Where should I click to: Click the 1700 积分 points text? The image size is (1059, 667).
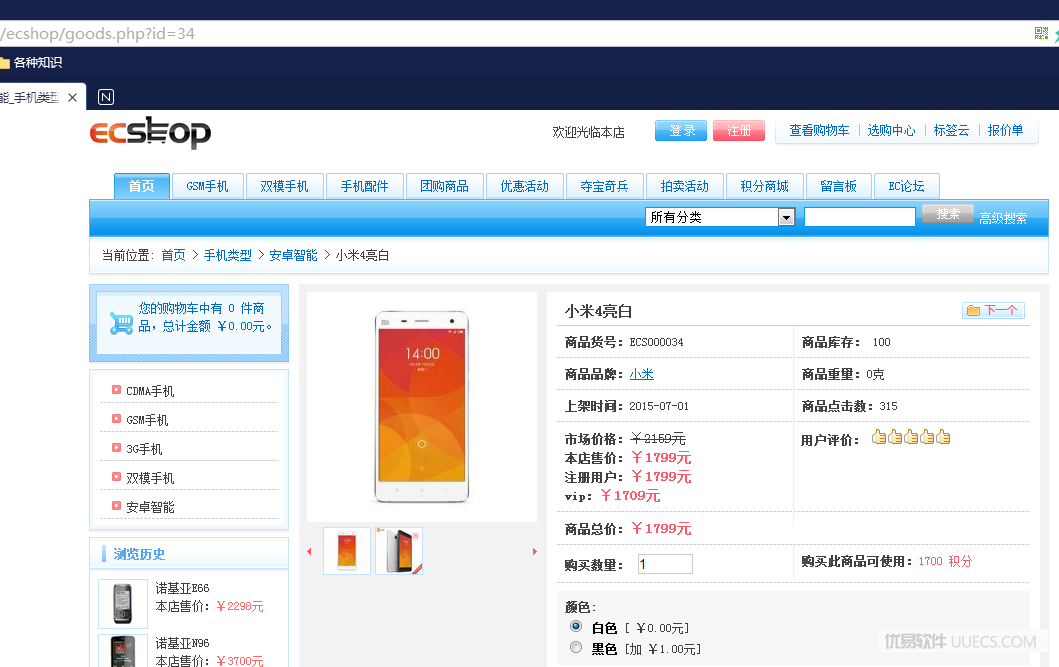pyautogui.click(x=945, y=561)
